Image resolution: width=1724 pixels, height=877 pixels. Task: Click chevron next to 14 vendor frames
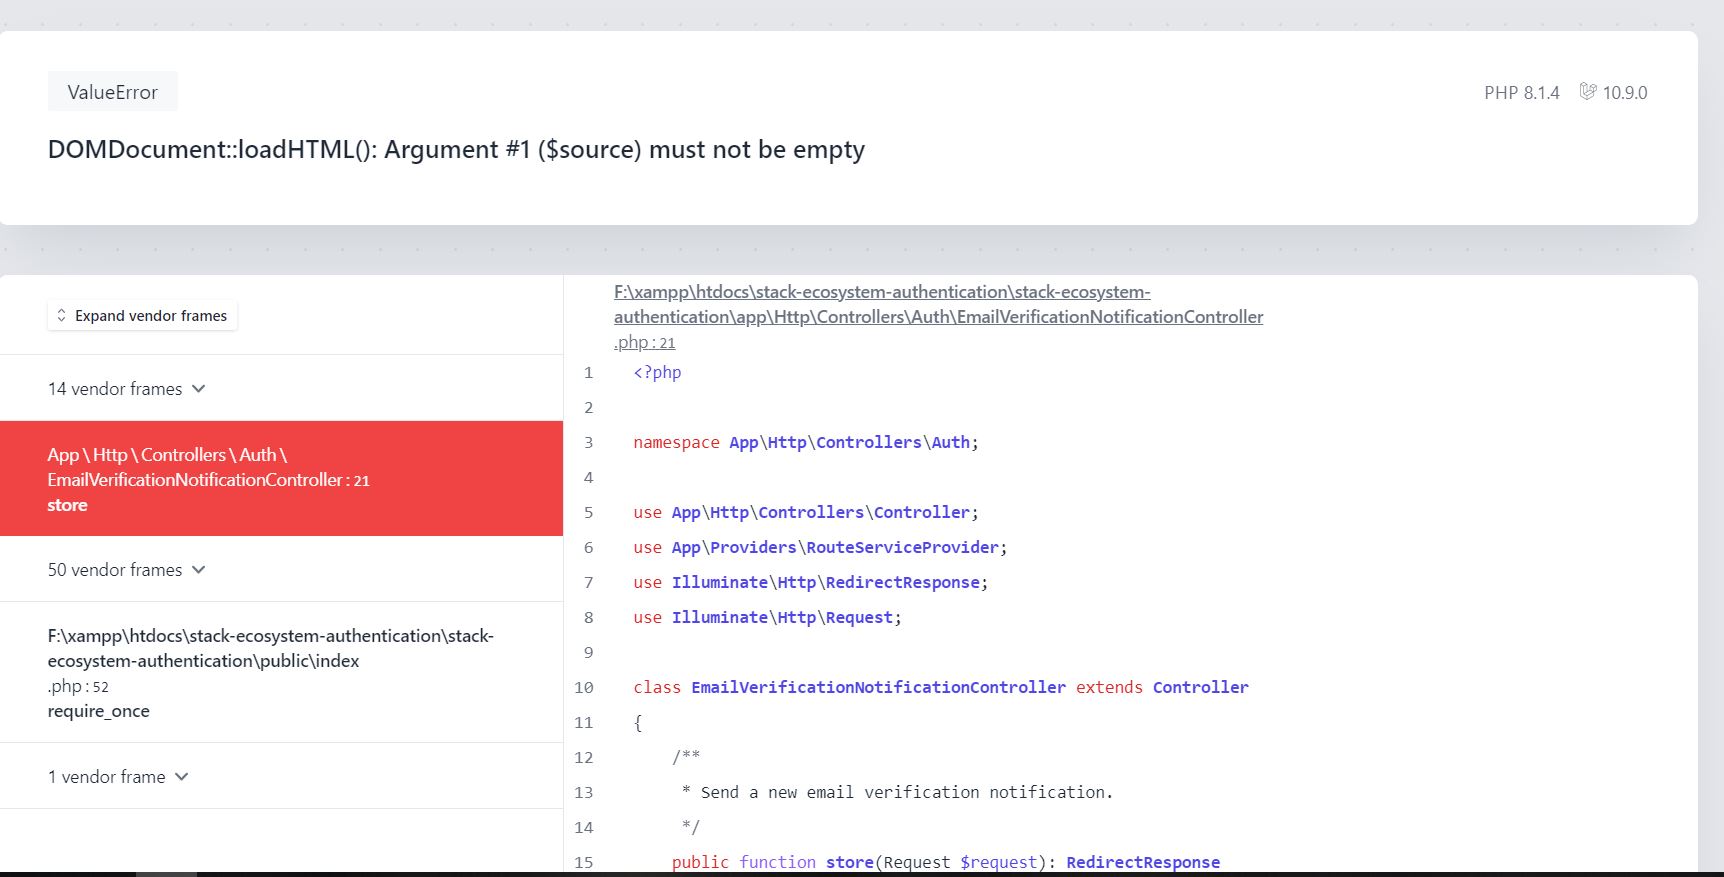[x=198, y=388]
